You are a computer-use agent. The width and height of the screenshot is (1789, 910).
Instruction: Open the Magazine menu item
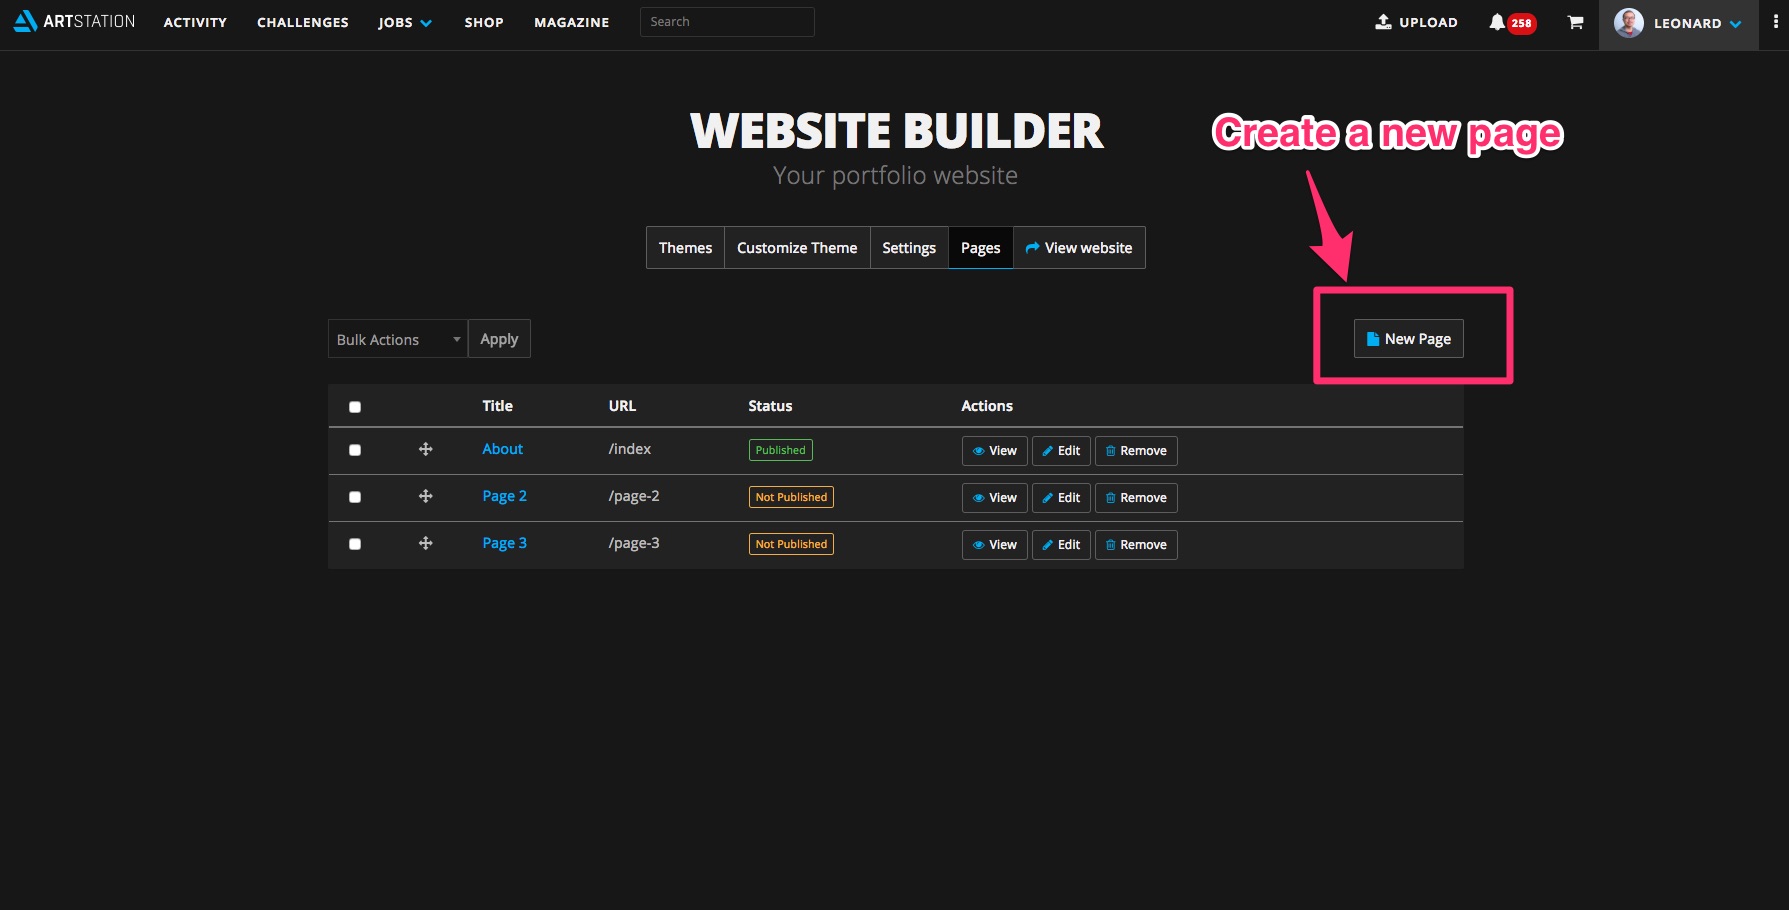[x=571, y=22]
